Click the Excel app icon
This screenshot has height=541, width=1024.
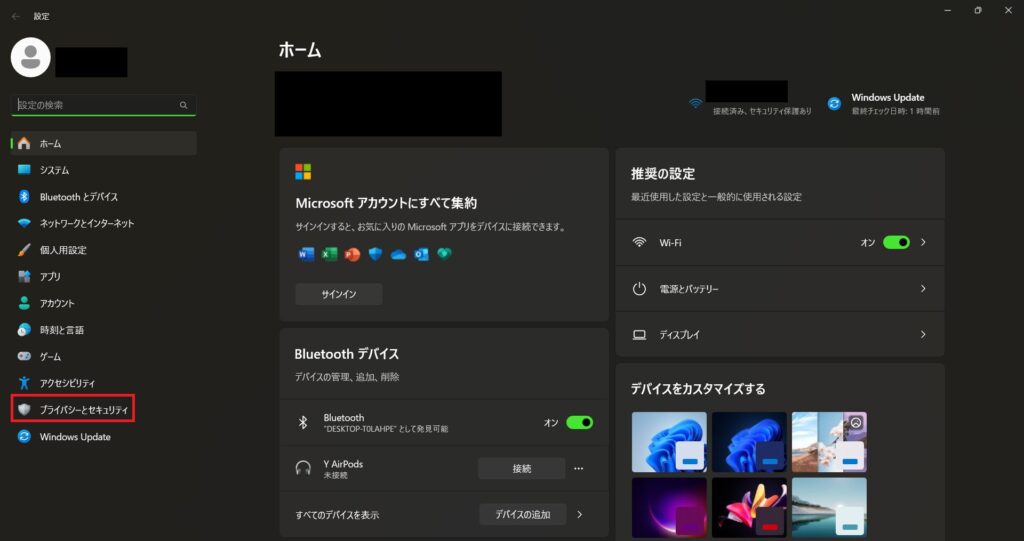click(329, 254)
